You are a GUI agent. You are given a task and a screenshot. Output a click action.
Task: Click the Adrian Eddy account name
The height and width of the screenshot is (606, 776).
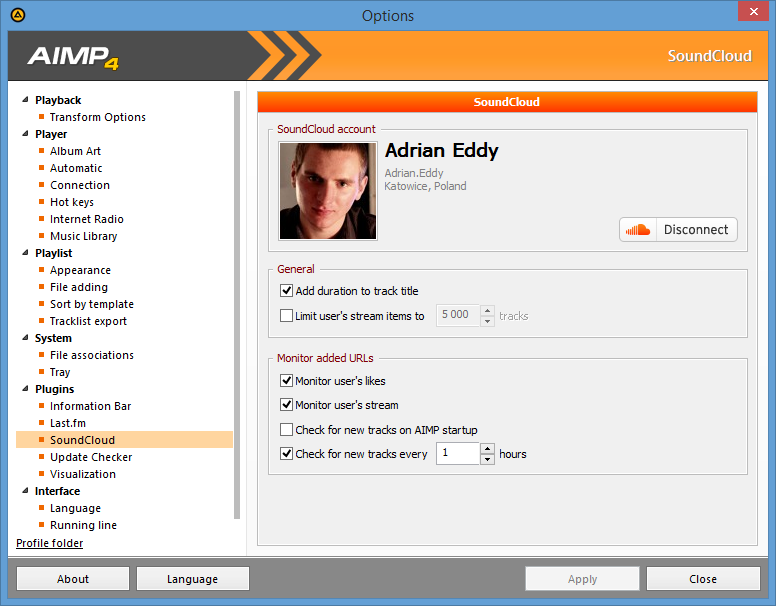point(442,150)
